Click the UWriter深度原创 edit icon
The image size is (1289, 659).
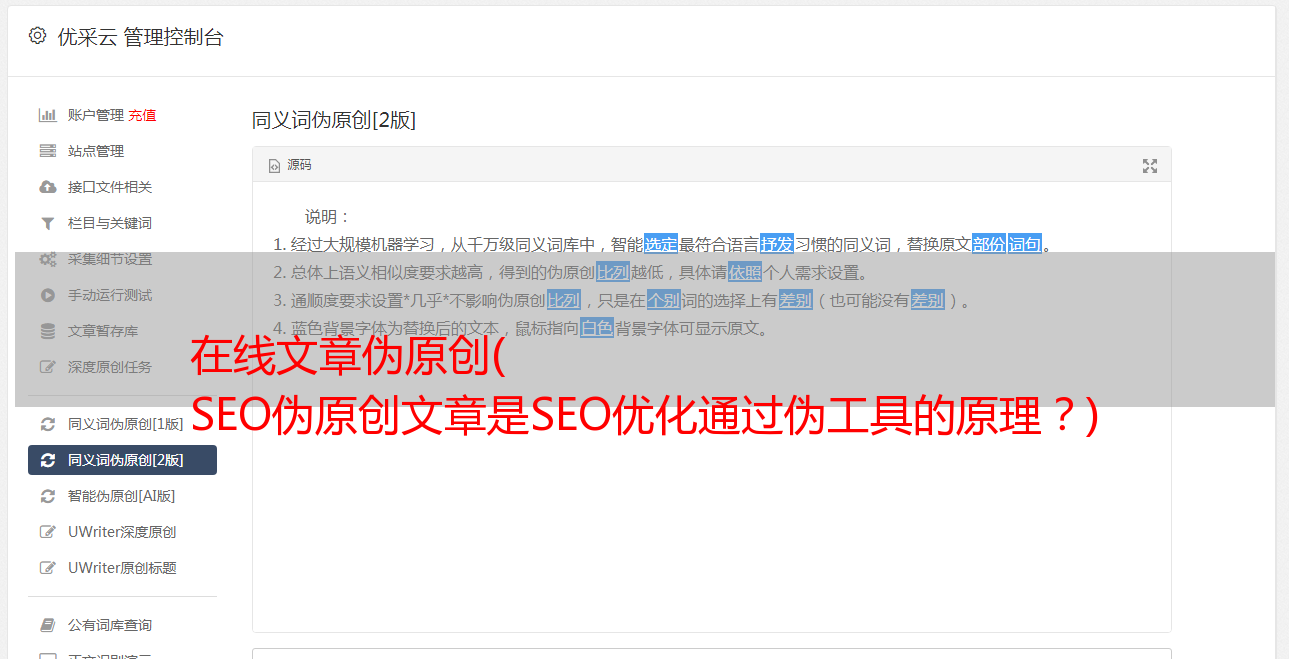[x=47, y=532]
